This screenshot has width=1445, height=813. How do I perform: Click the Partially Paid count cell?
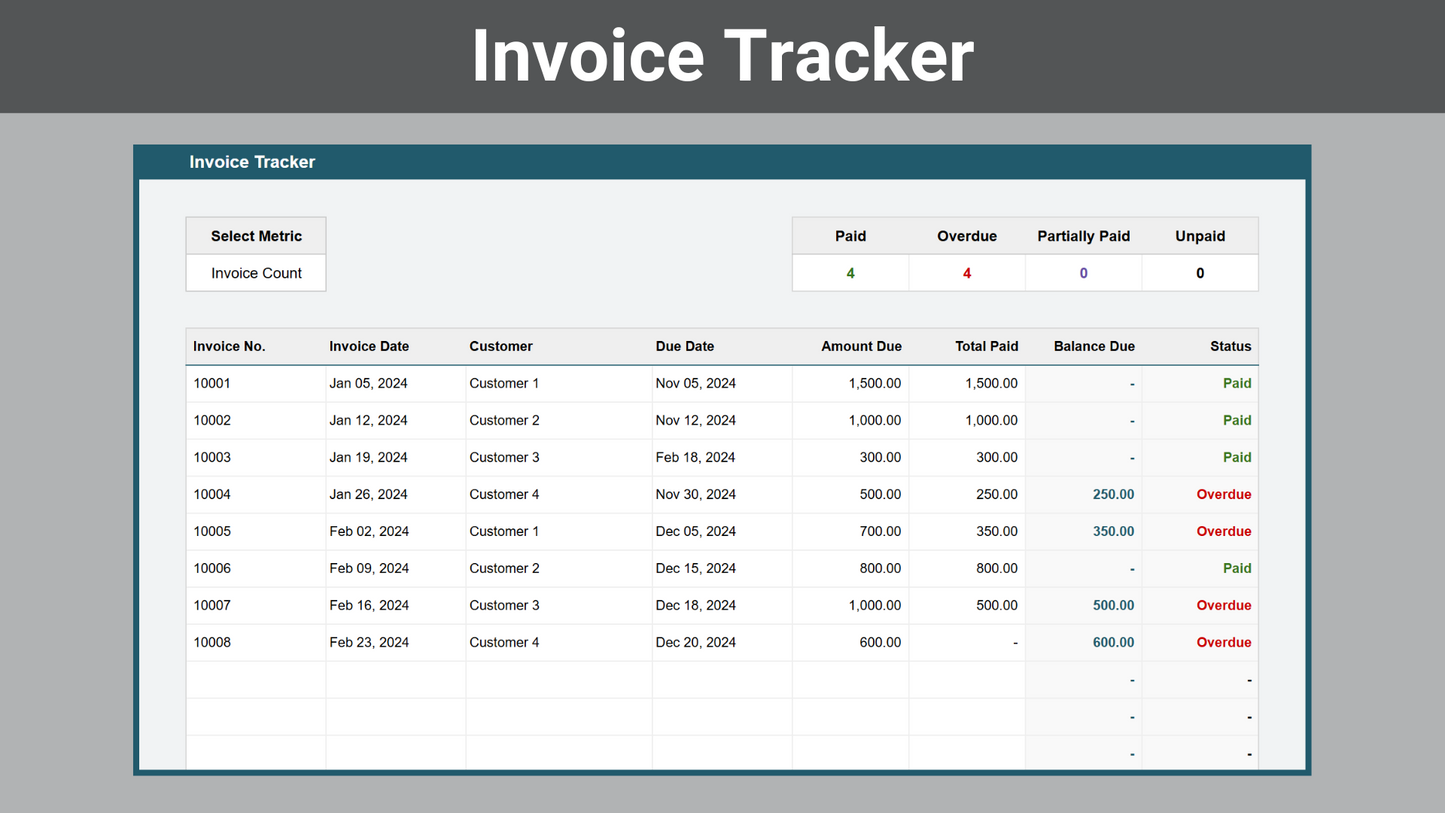point(1083,273)
